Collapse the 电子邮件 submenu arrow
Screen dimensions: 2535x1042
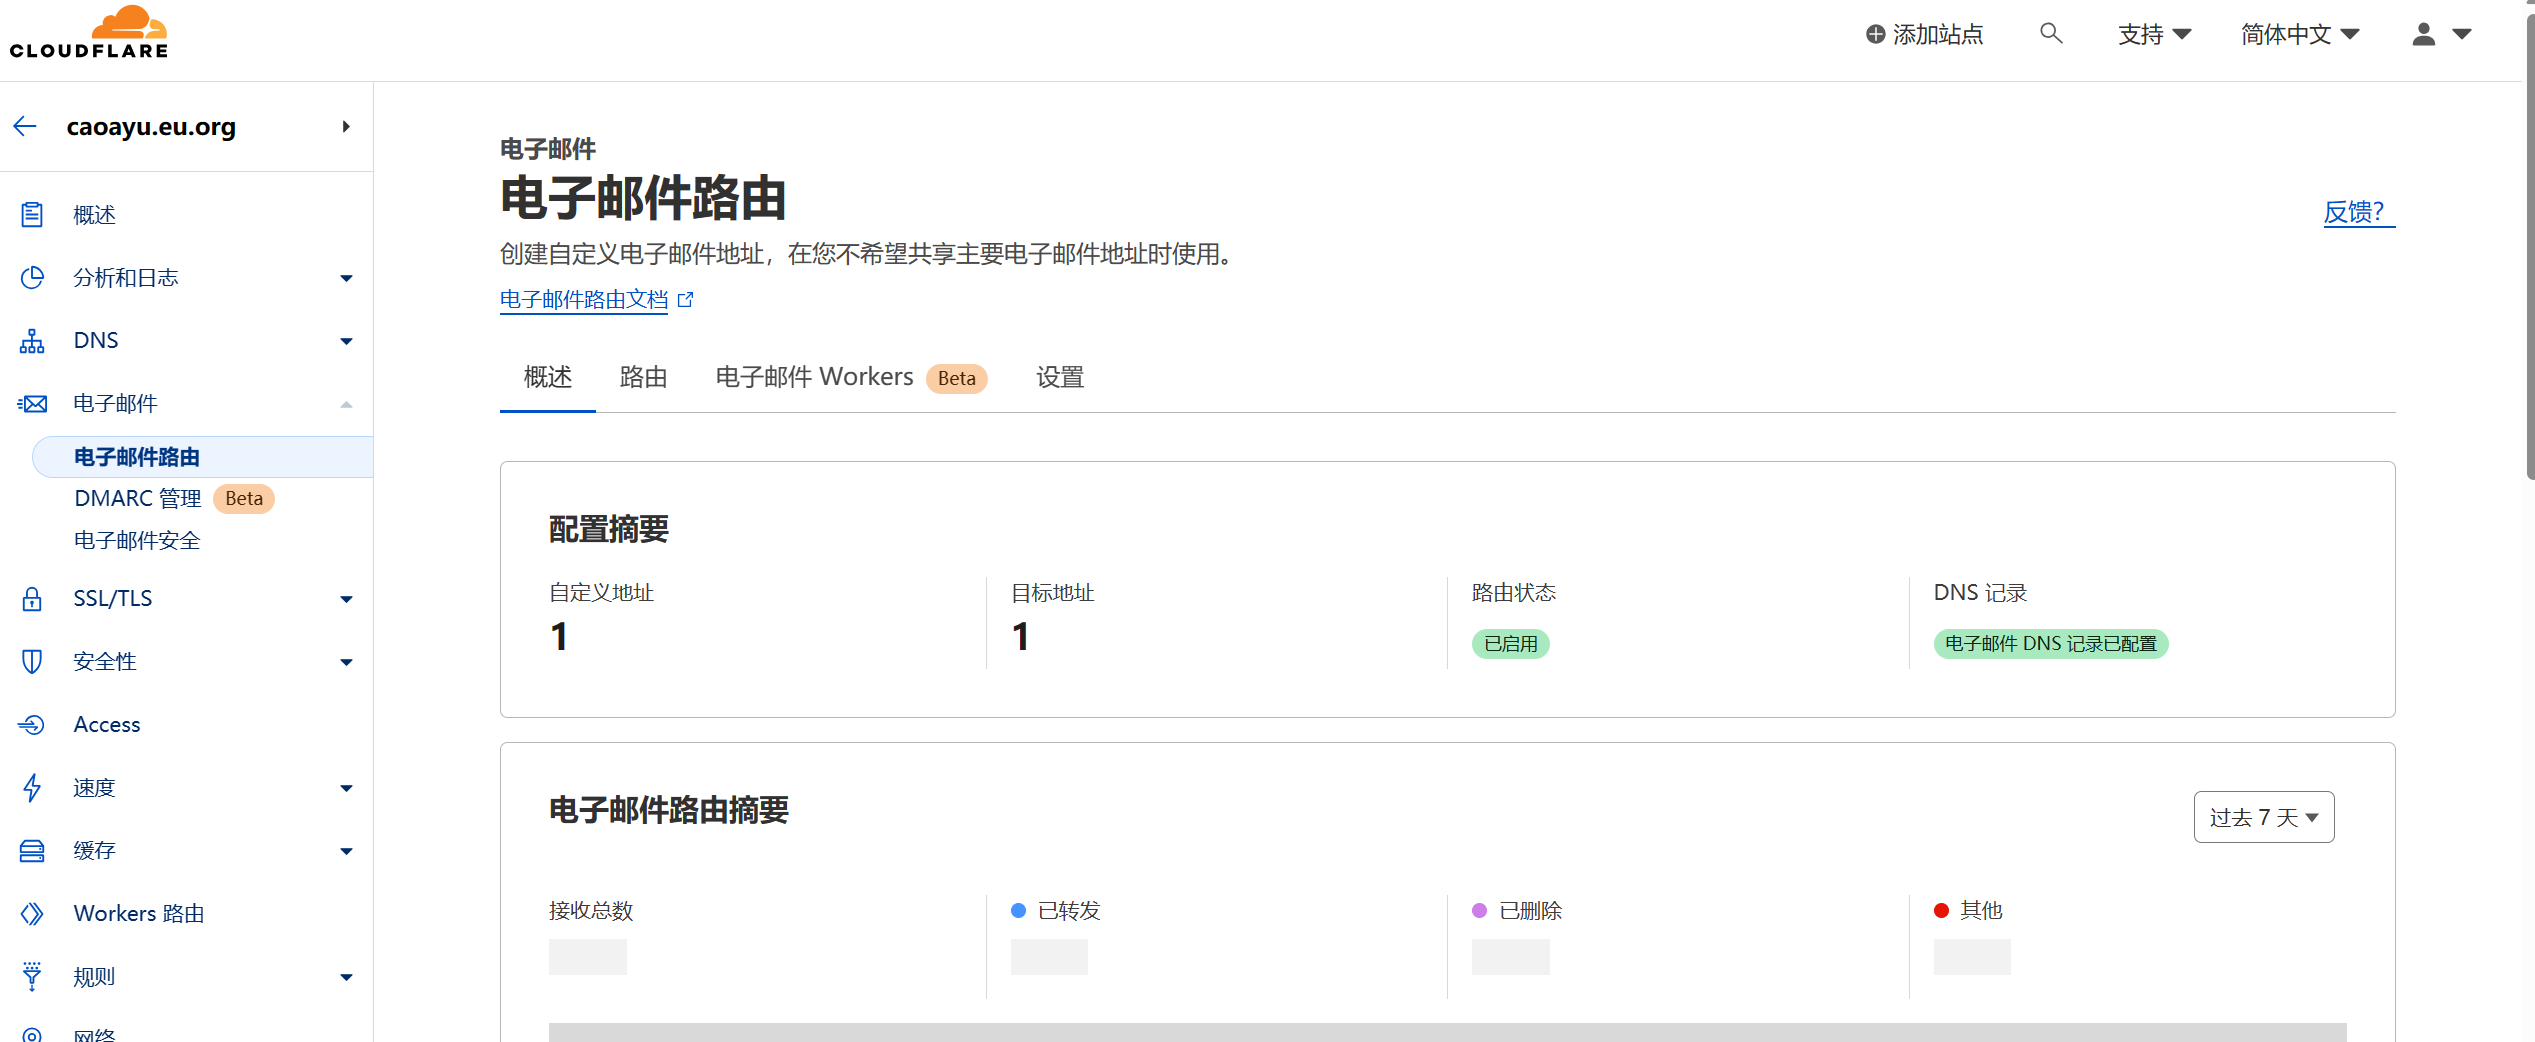[x=346, y=404]
